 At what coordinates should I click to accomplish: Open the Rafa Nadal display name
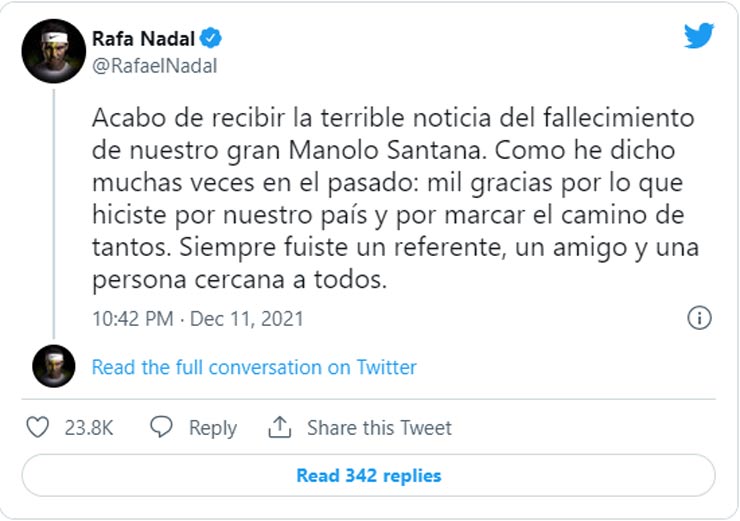[143, 39]
